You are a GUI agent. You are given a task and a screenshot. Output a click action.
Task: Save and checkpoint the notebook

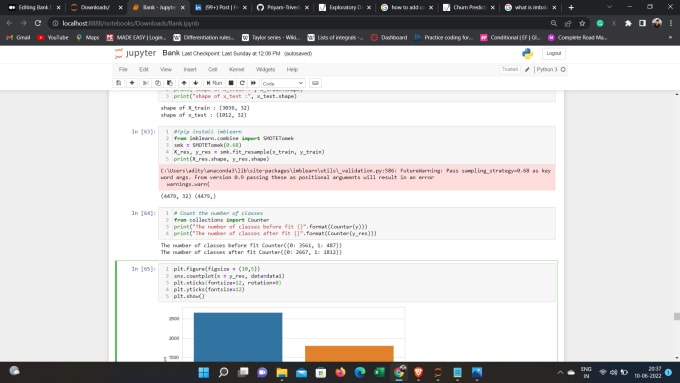click(x=118, y=83)
